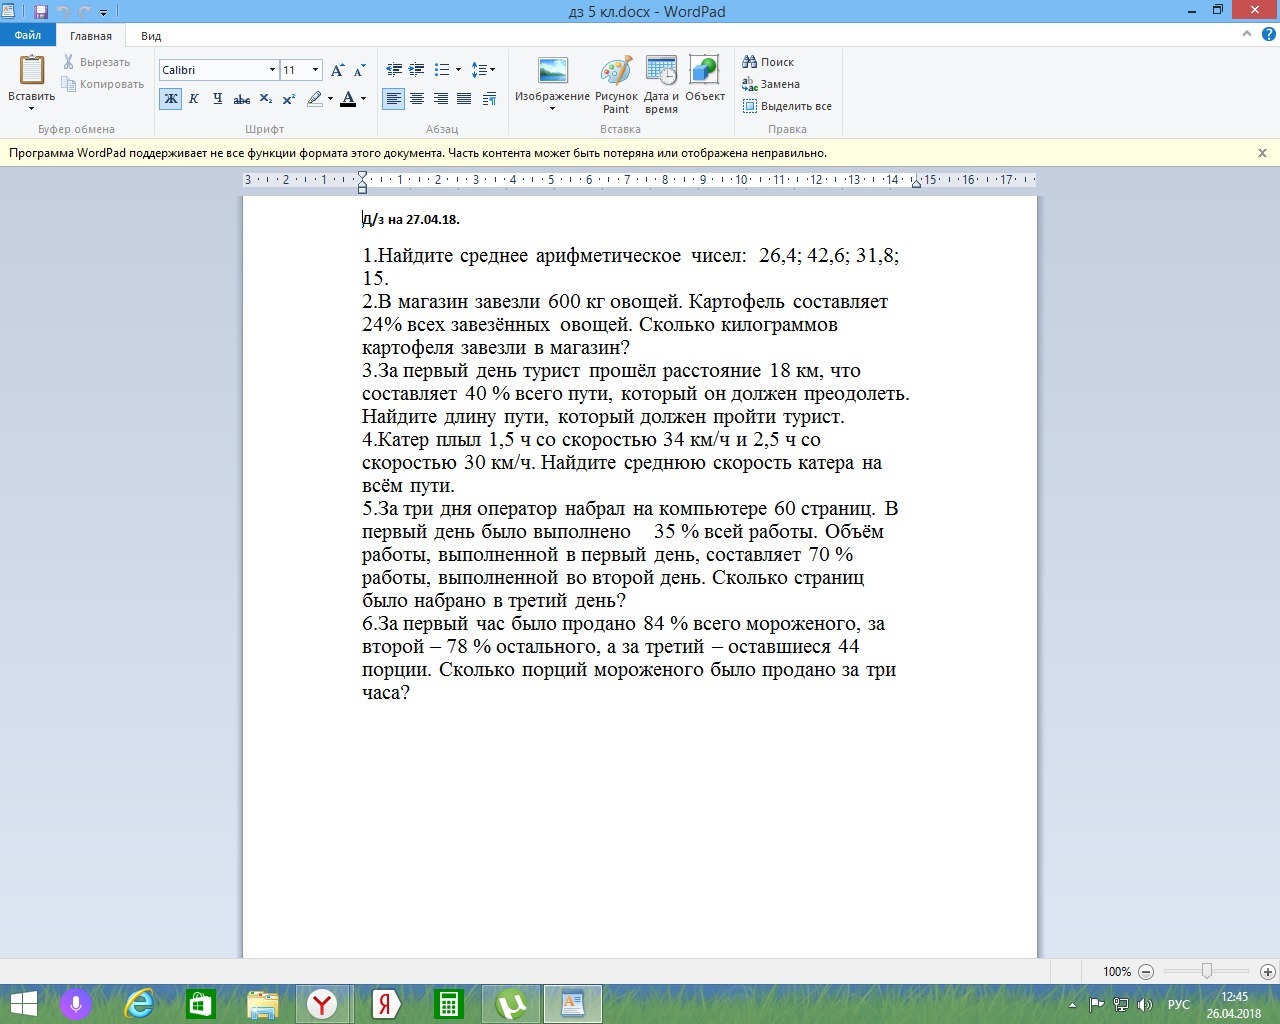1280x1024 pixels.
Task: Click the bulleted list icon
Action: [442, 70]
